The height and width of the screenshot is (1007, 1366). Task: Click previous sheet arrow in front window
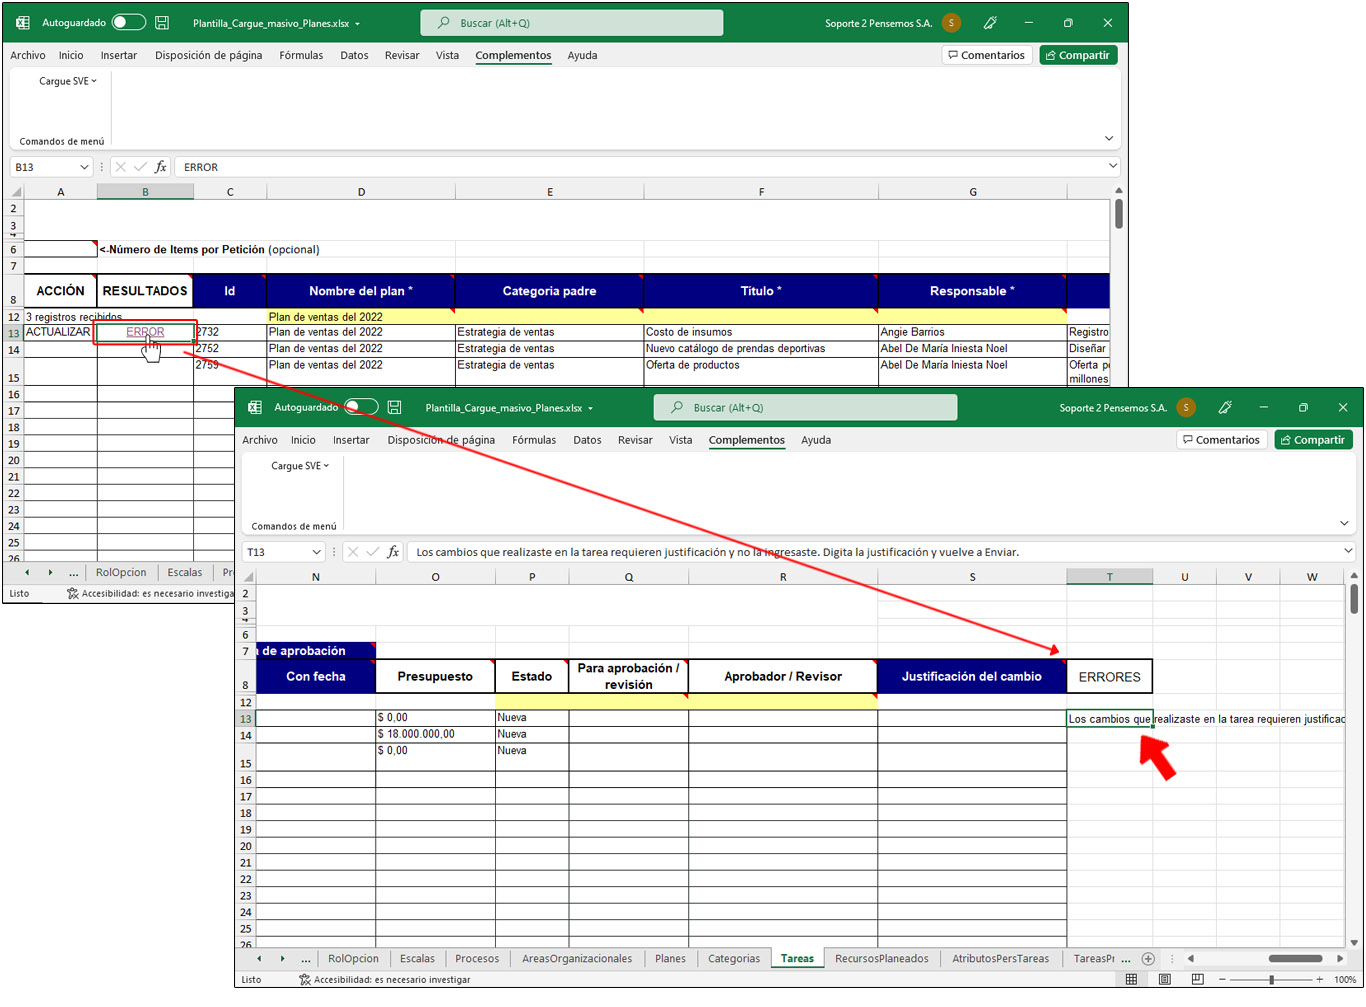coord(259,958)
